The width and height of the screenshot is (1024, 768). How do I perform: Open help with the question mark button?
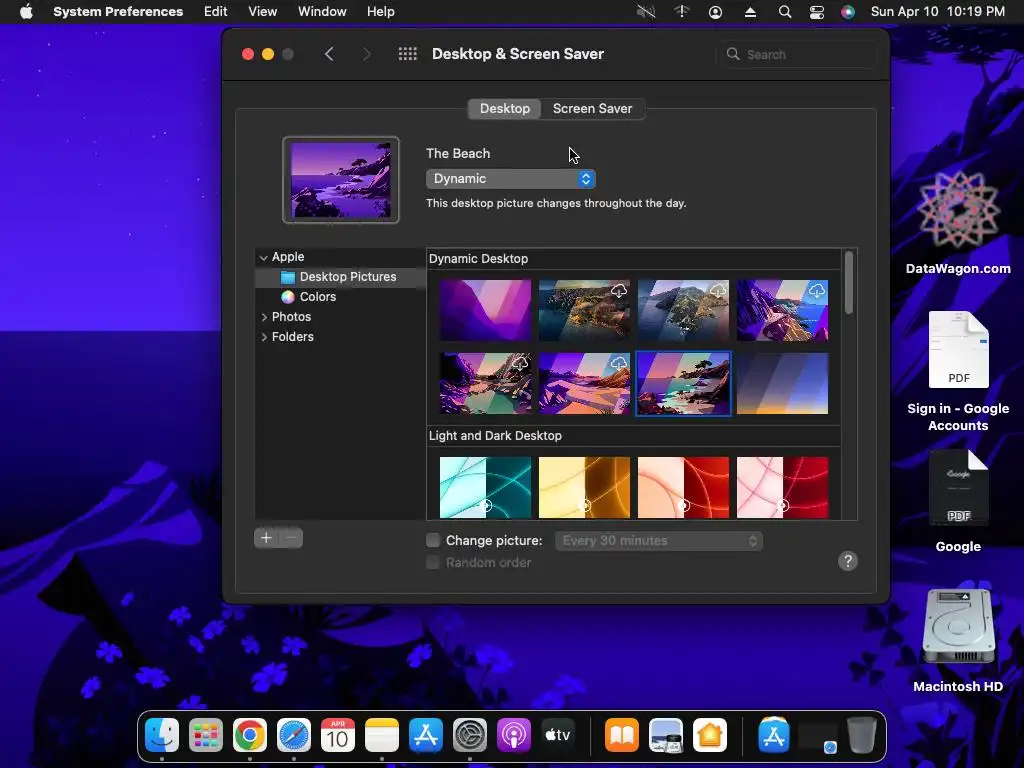[848, 561]
